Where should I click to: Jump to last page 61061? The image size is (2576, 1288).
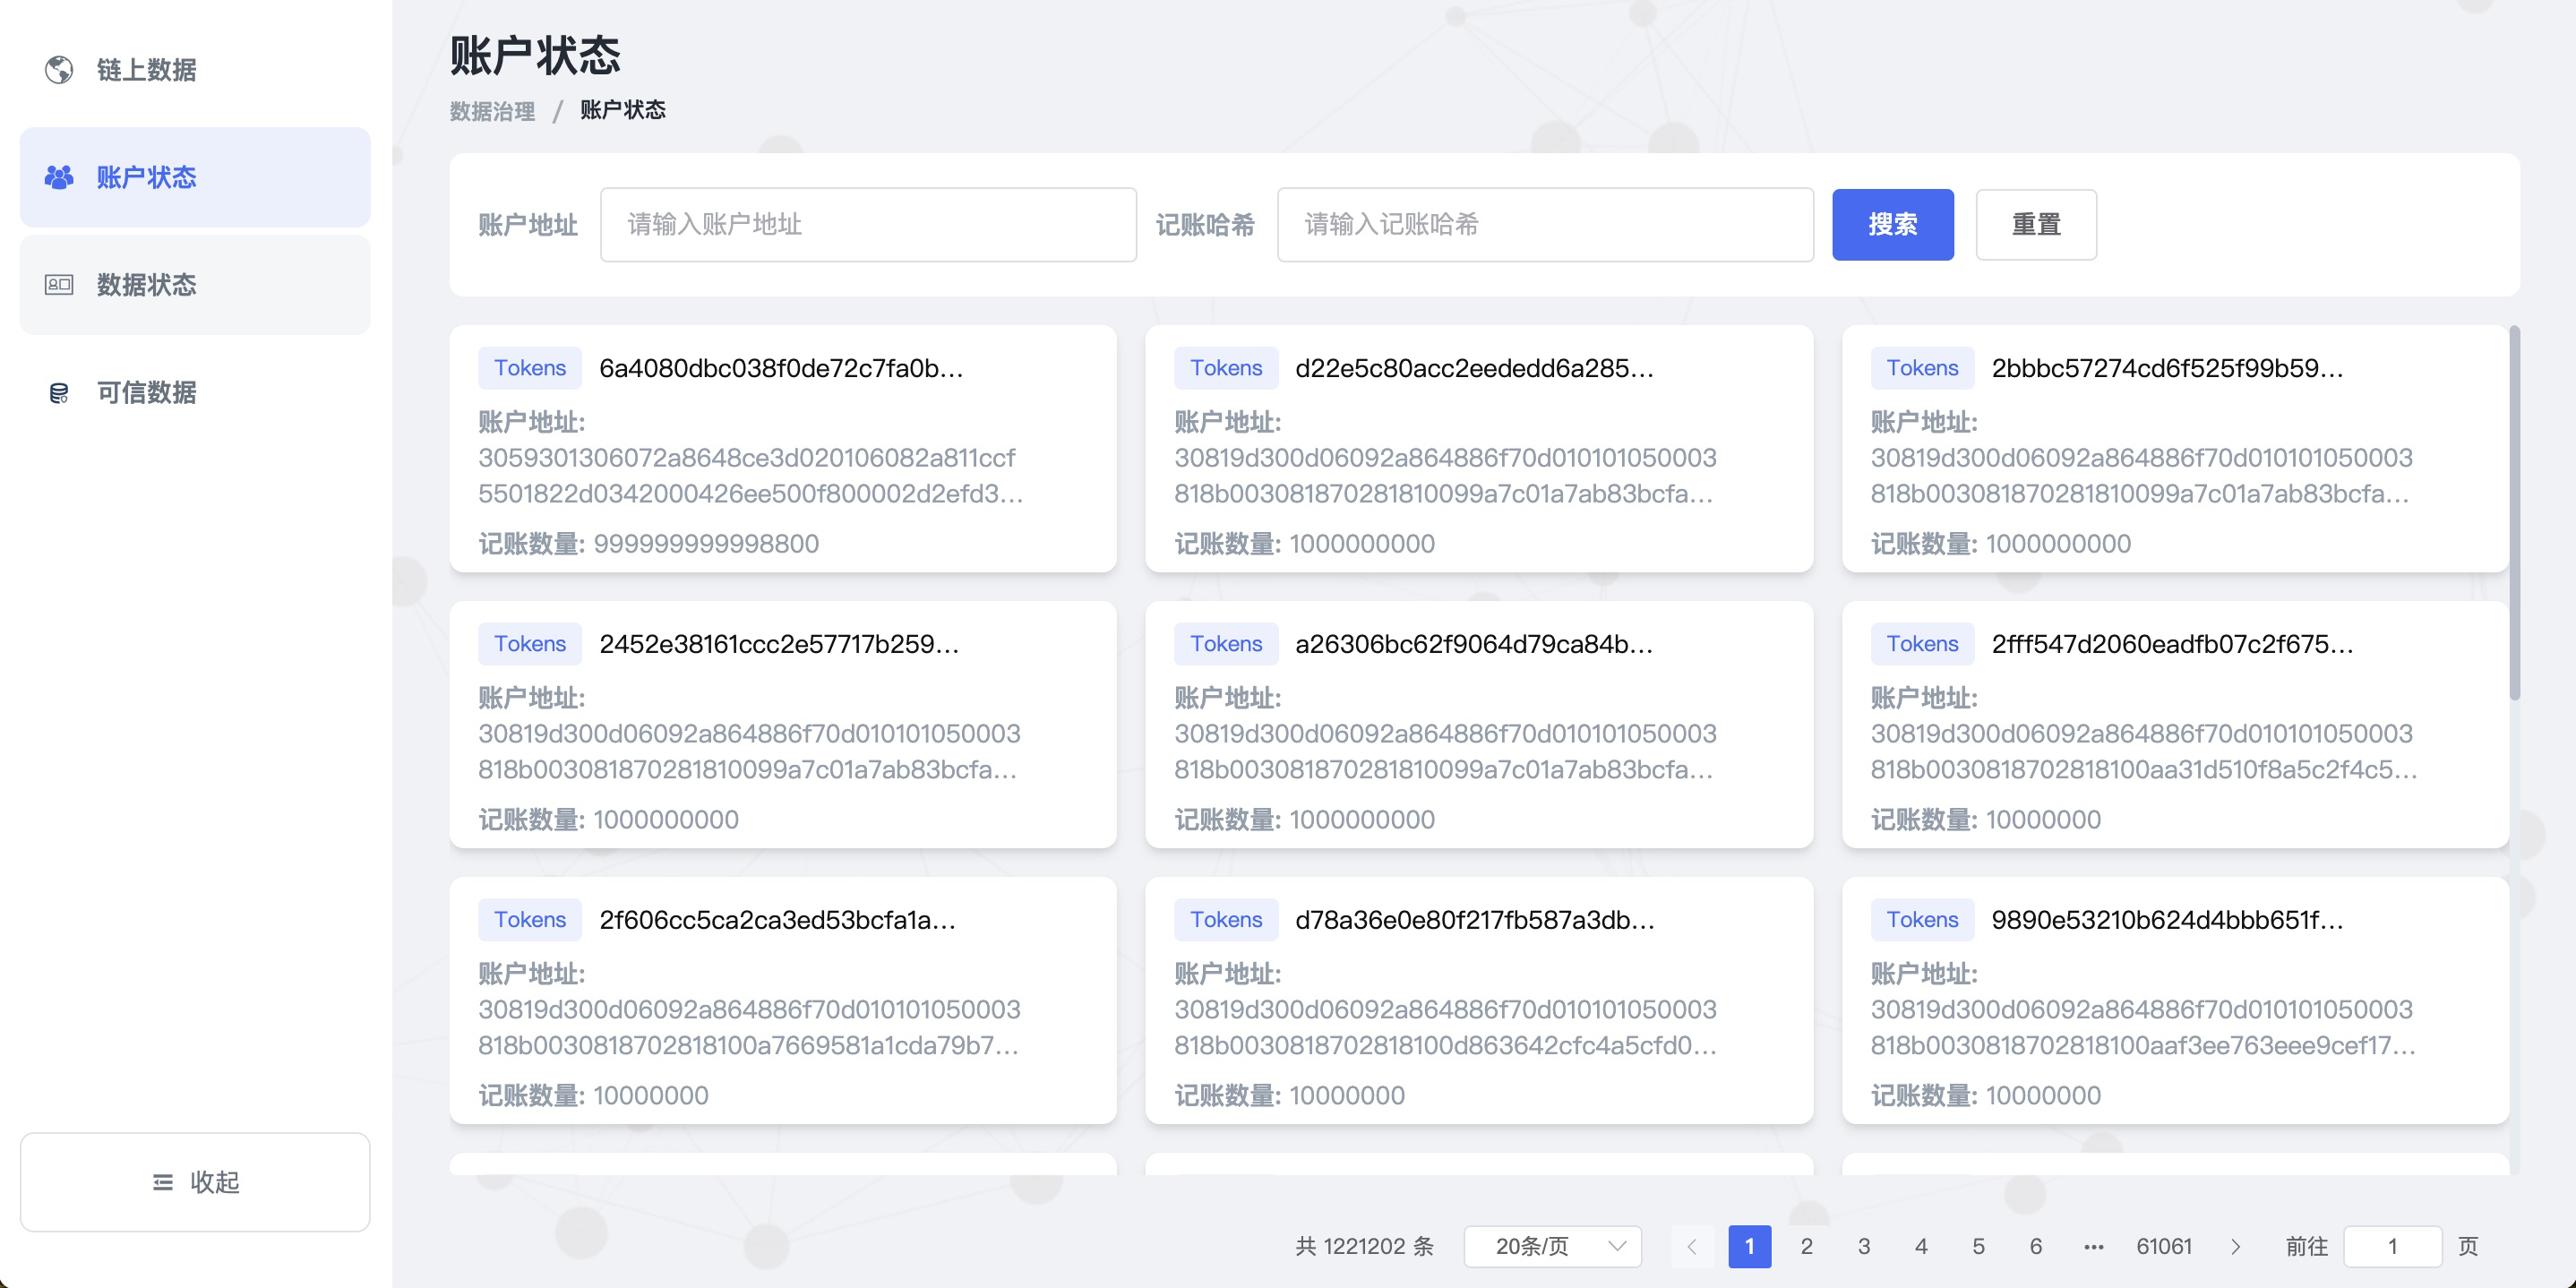2163,1246
